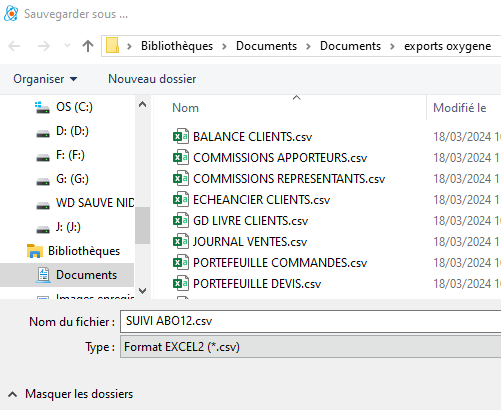Viewport: 501px width, 410px height.
Task: Click the forward navigation arrow
Action: pyautogui.click(x=44, y=46)
